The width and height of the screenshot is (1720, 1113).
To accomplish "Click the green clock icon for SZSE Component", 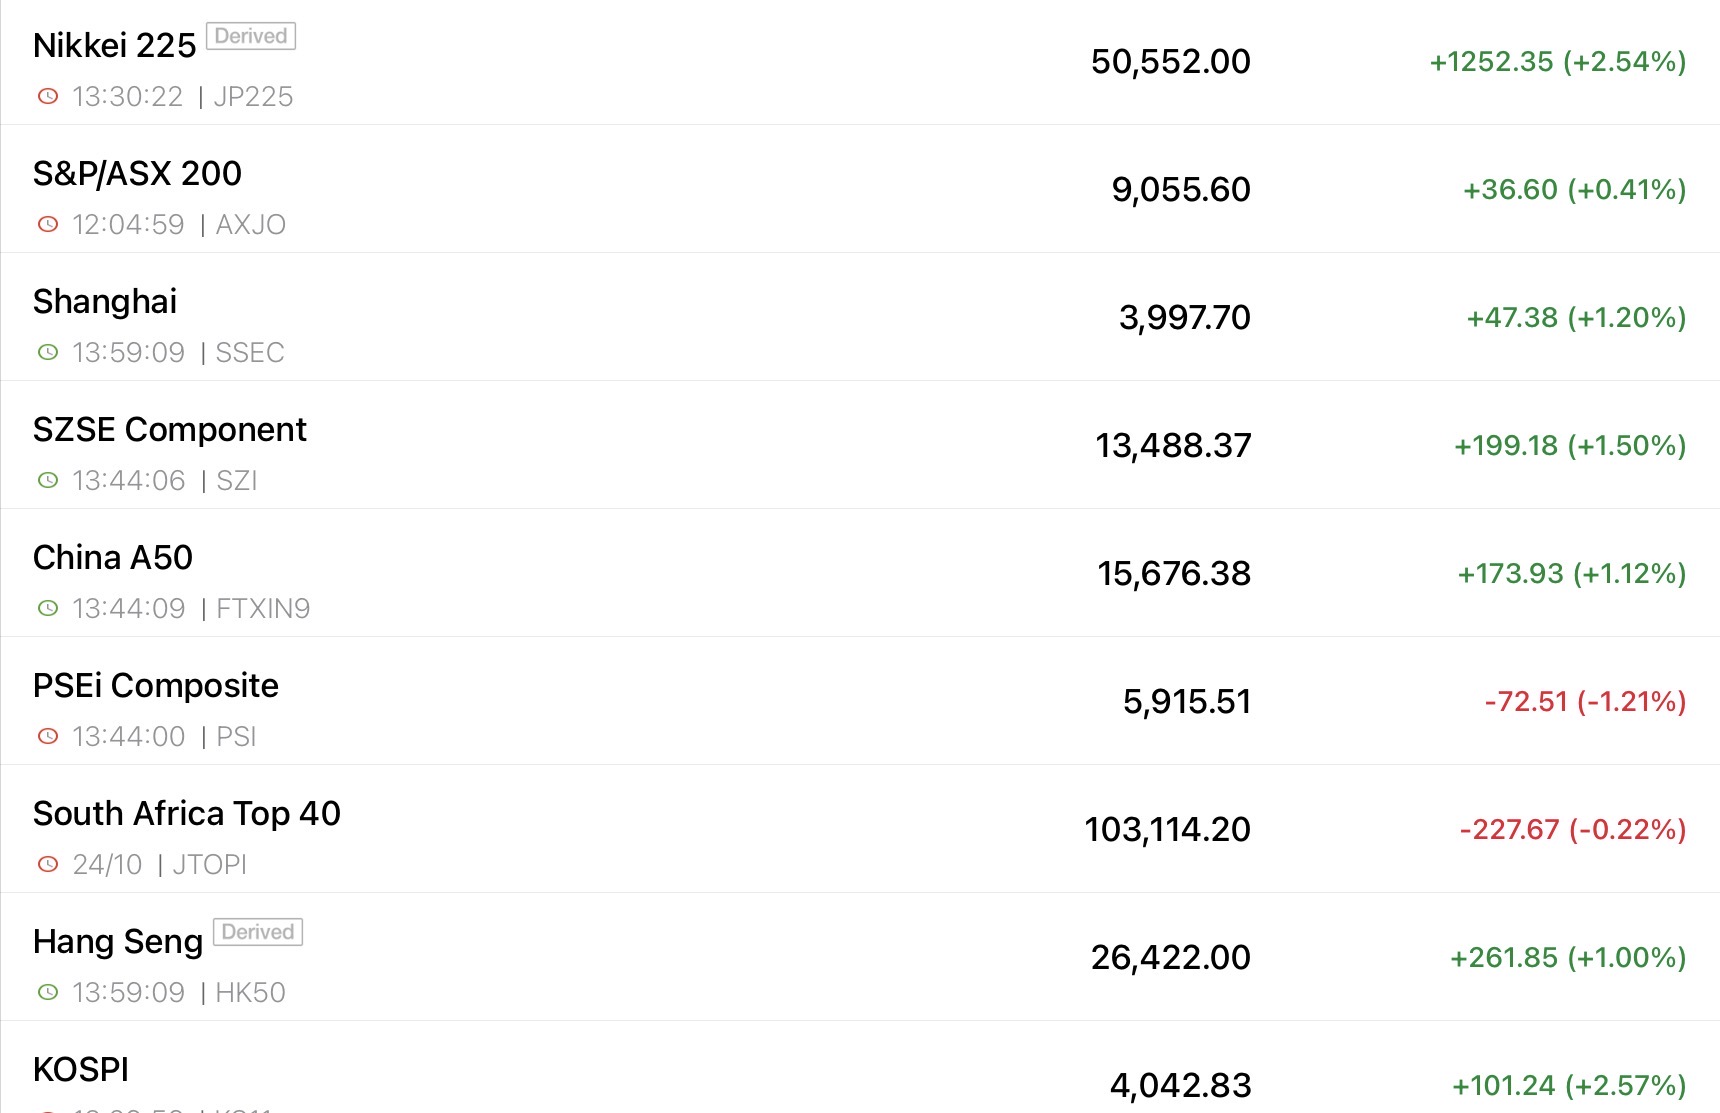I will (x=48, y=481).
